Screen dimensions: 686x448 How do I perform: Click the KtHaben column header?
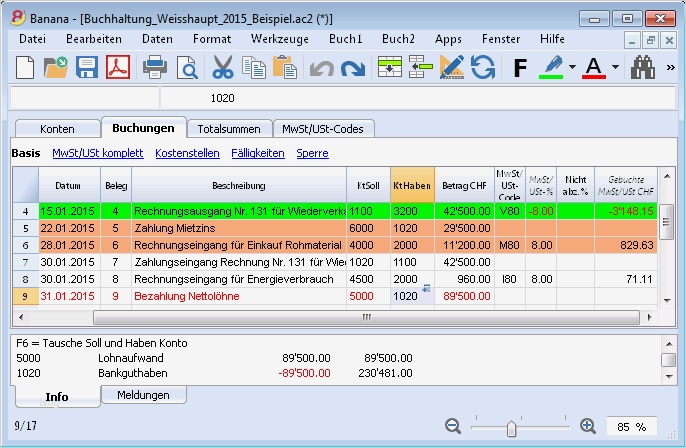pos(412,185)
